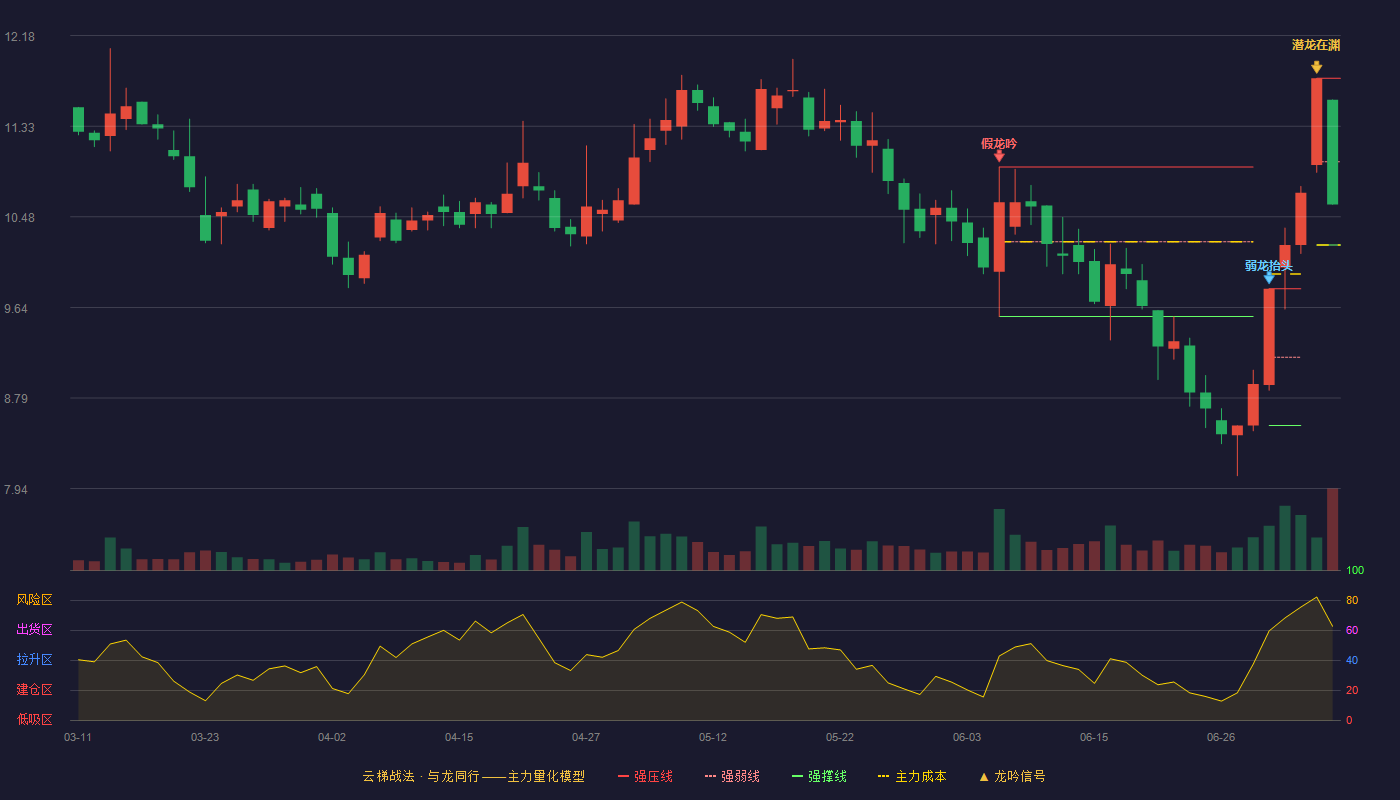Screen dimensions: 1400x800
Task: Toggle the 强压线 legend item
Action: (645, 777)
